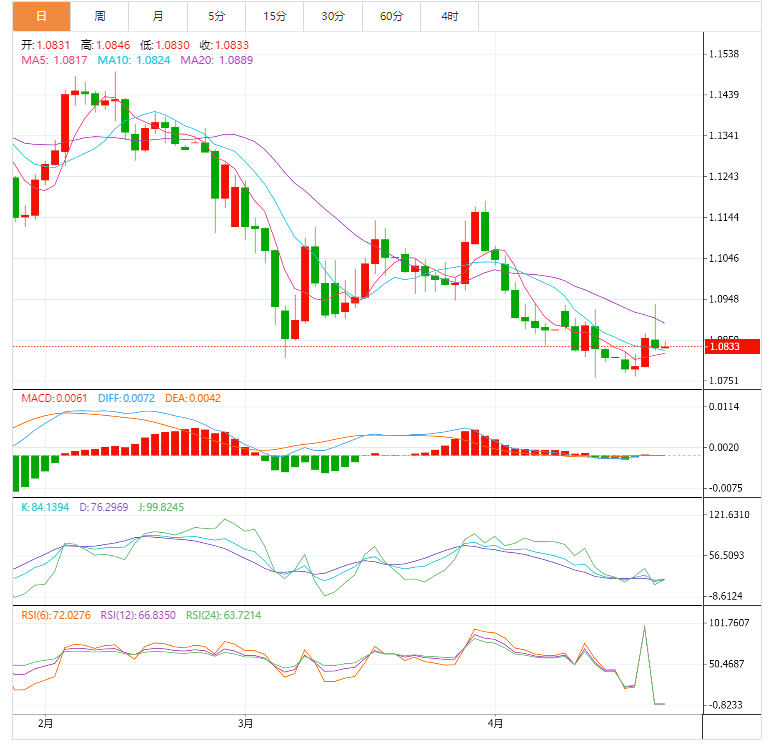This screenshot has height=749, width=770.
Task: Switch to the monthly 月 tab
Action: click(158, 16)
